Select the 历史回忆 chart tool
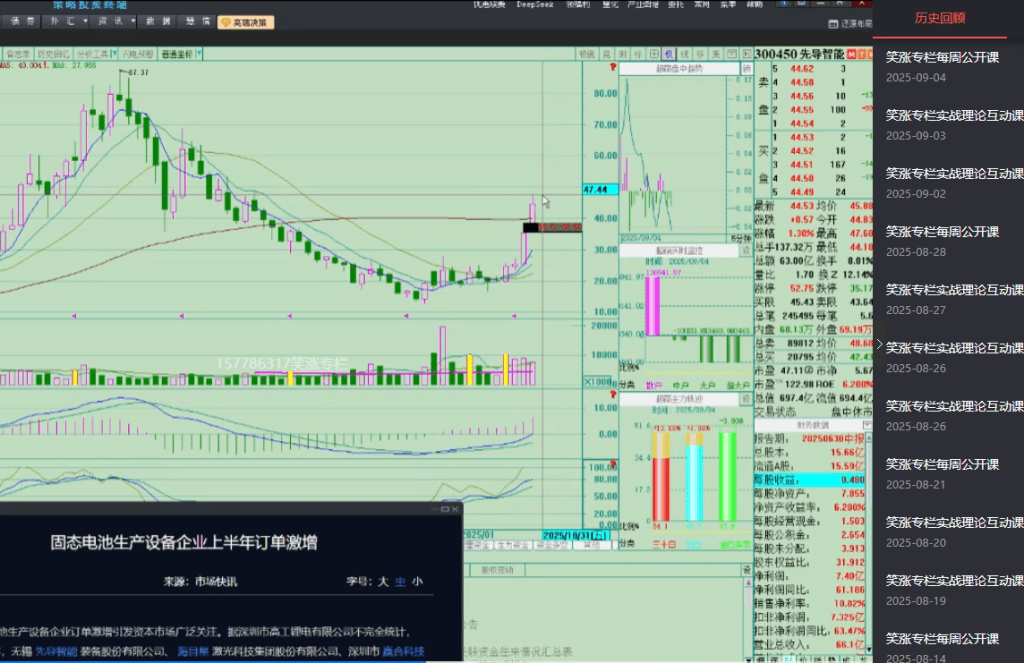The width and height of the screenshot is (1024, 663). tap(53, 54)
